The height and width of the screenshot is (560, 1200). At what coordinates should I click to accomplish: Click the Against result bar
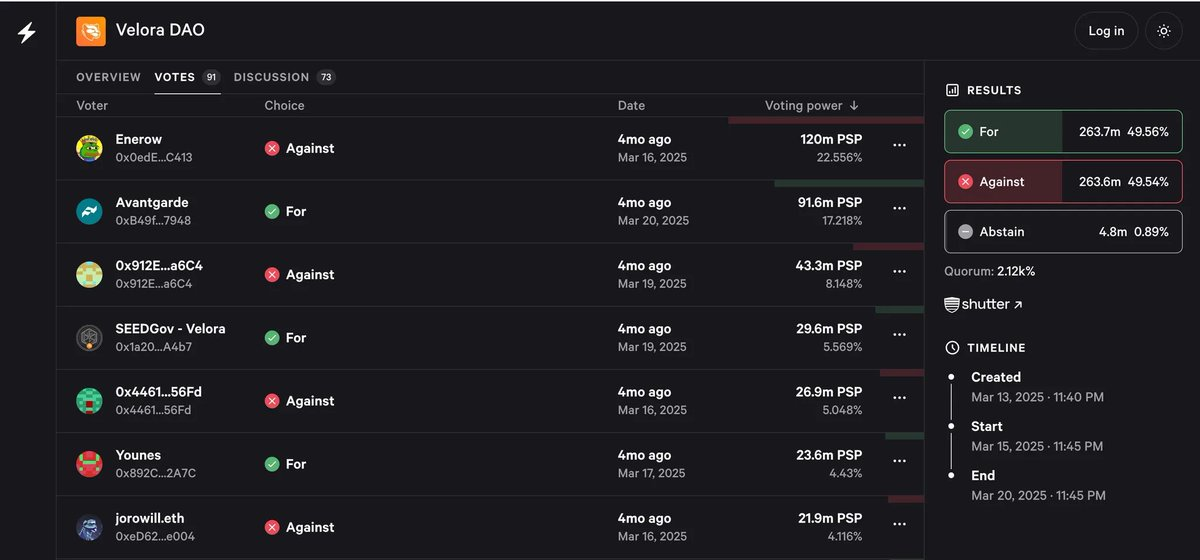pos(1063,182)
